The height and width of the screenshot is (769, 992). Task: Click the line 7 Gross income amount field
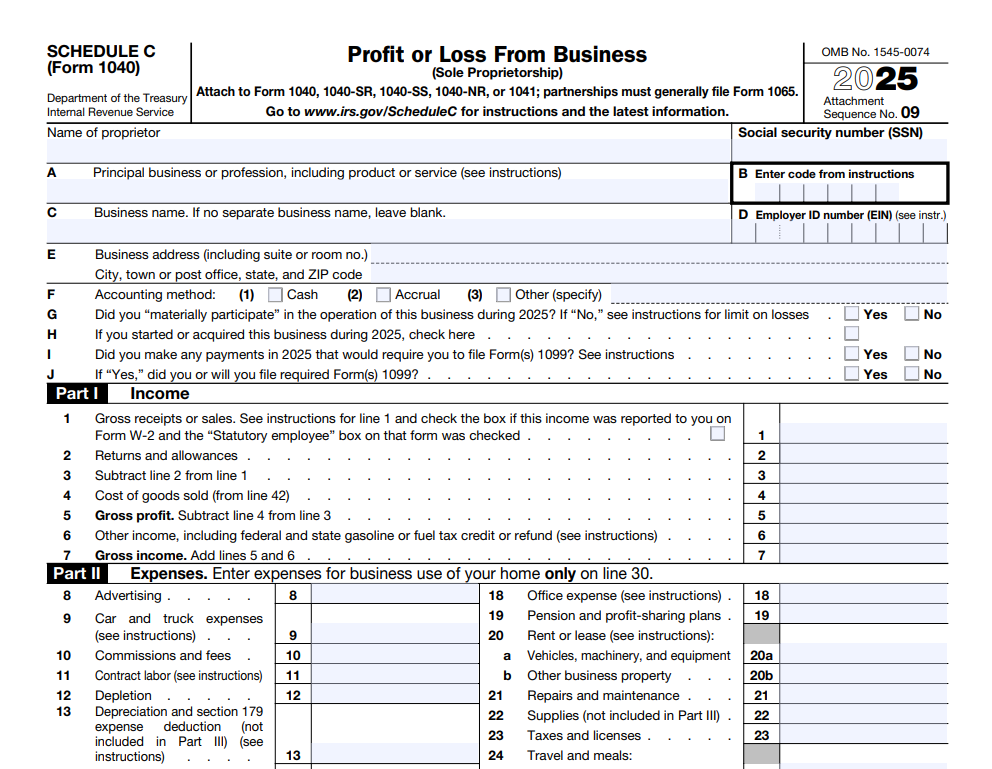[864, 554]
